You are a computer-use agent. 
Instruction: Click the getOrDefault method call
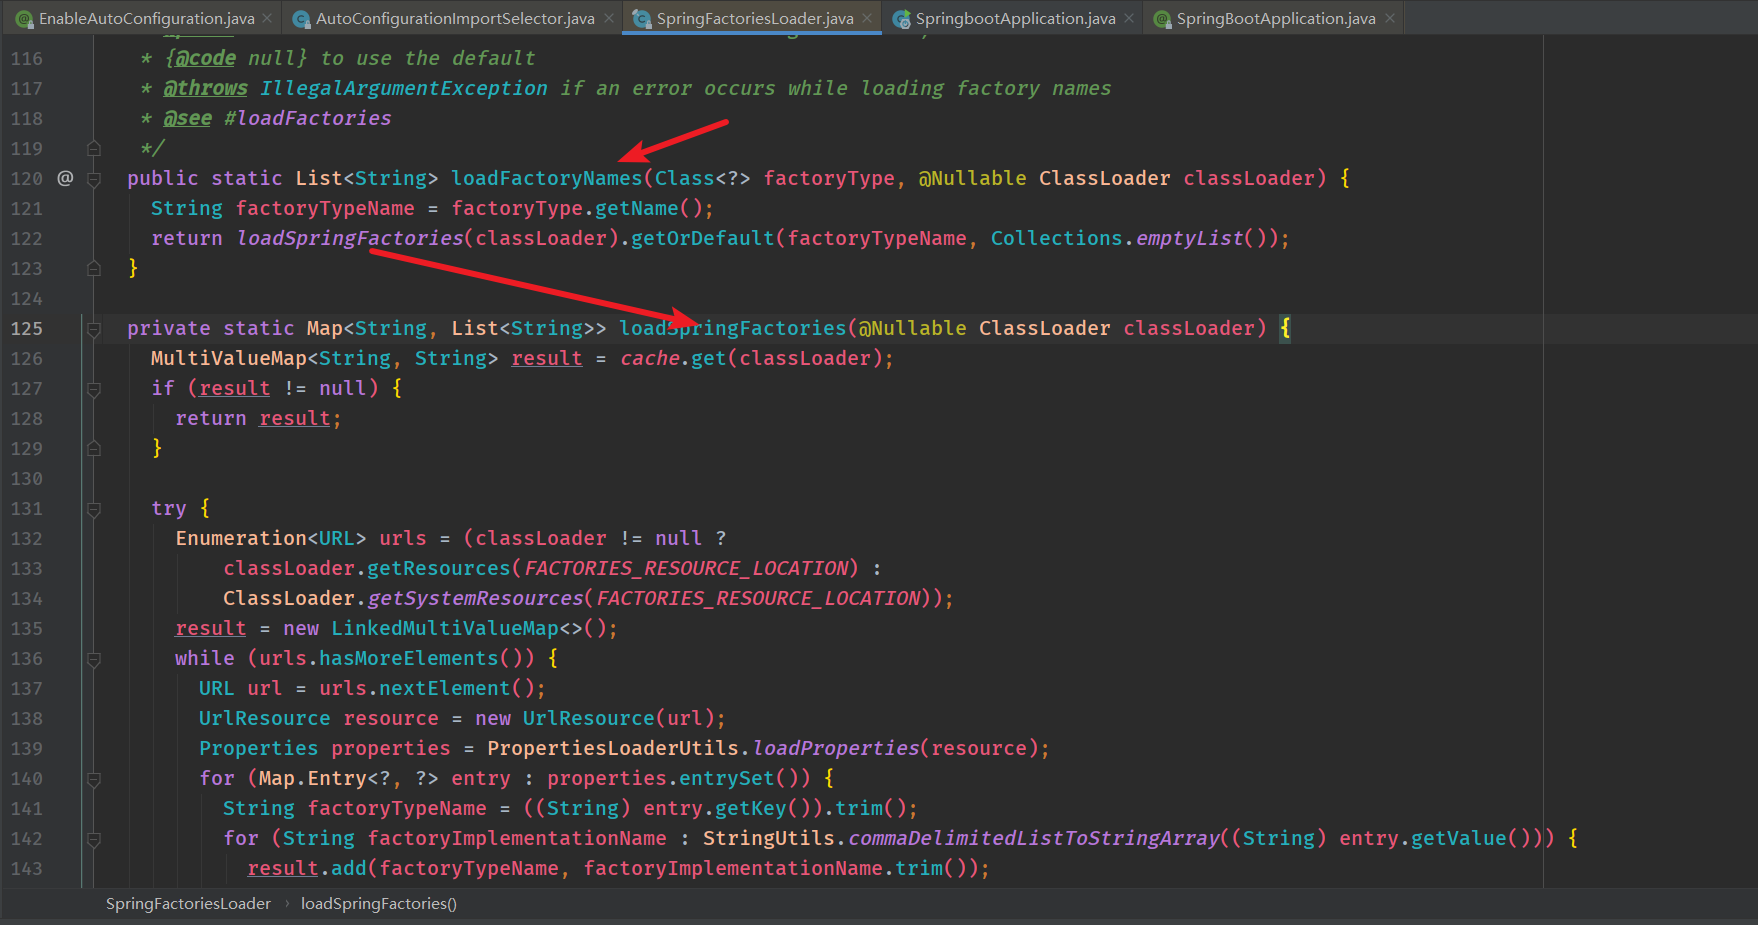coord(703,238)
